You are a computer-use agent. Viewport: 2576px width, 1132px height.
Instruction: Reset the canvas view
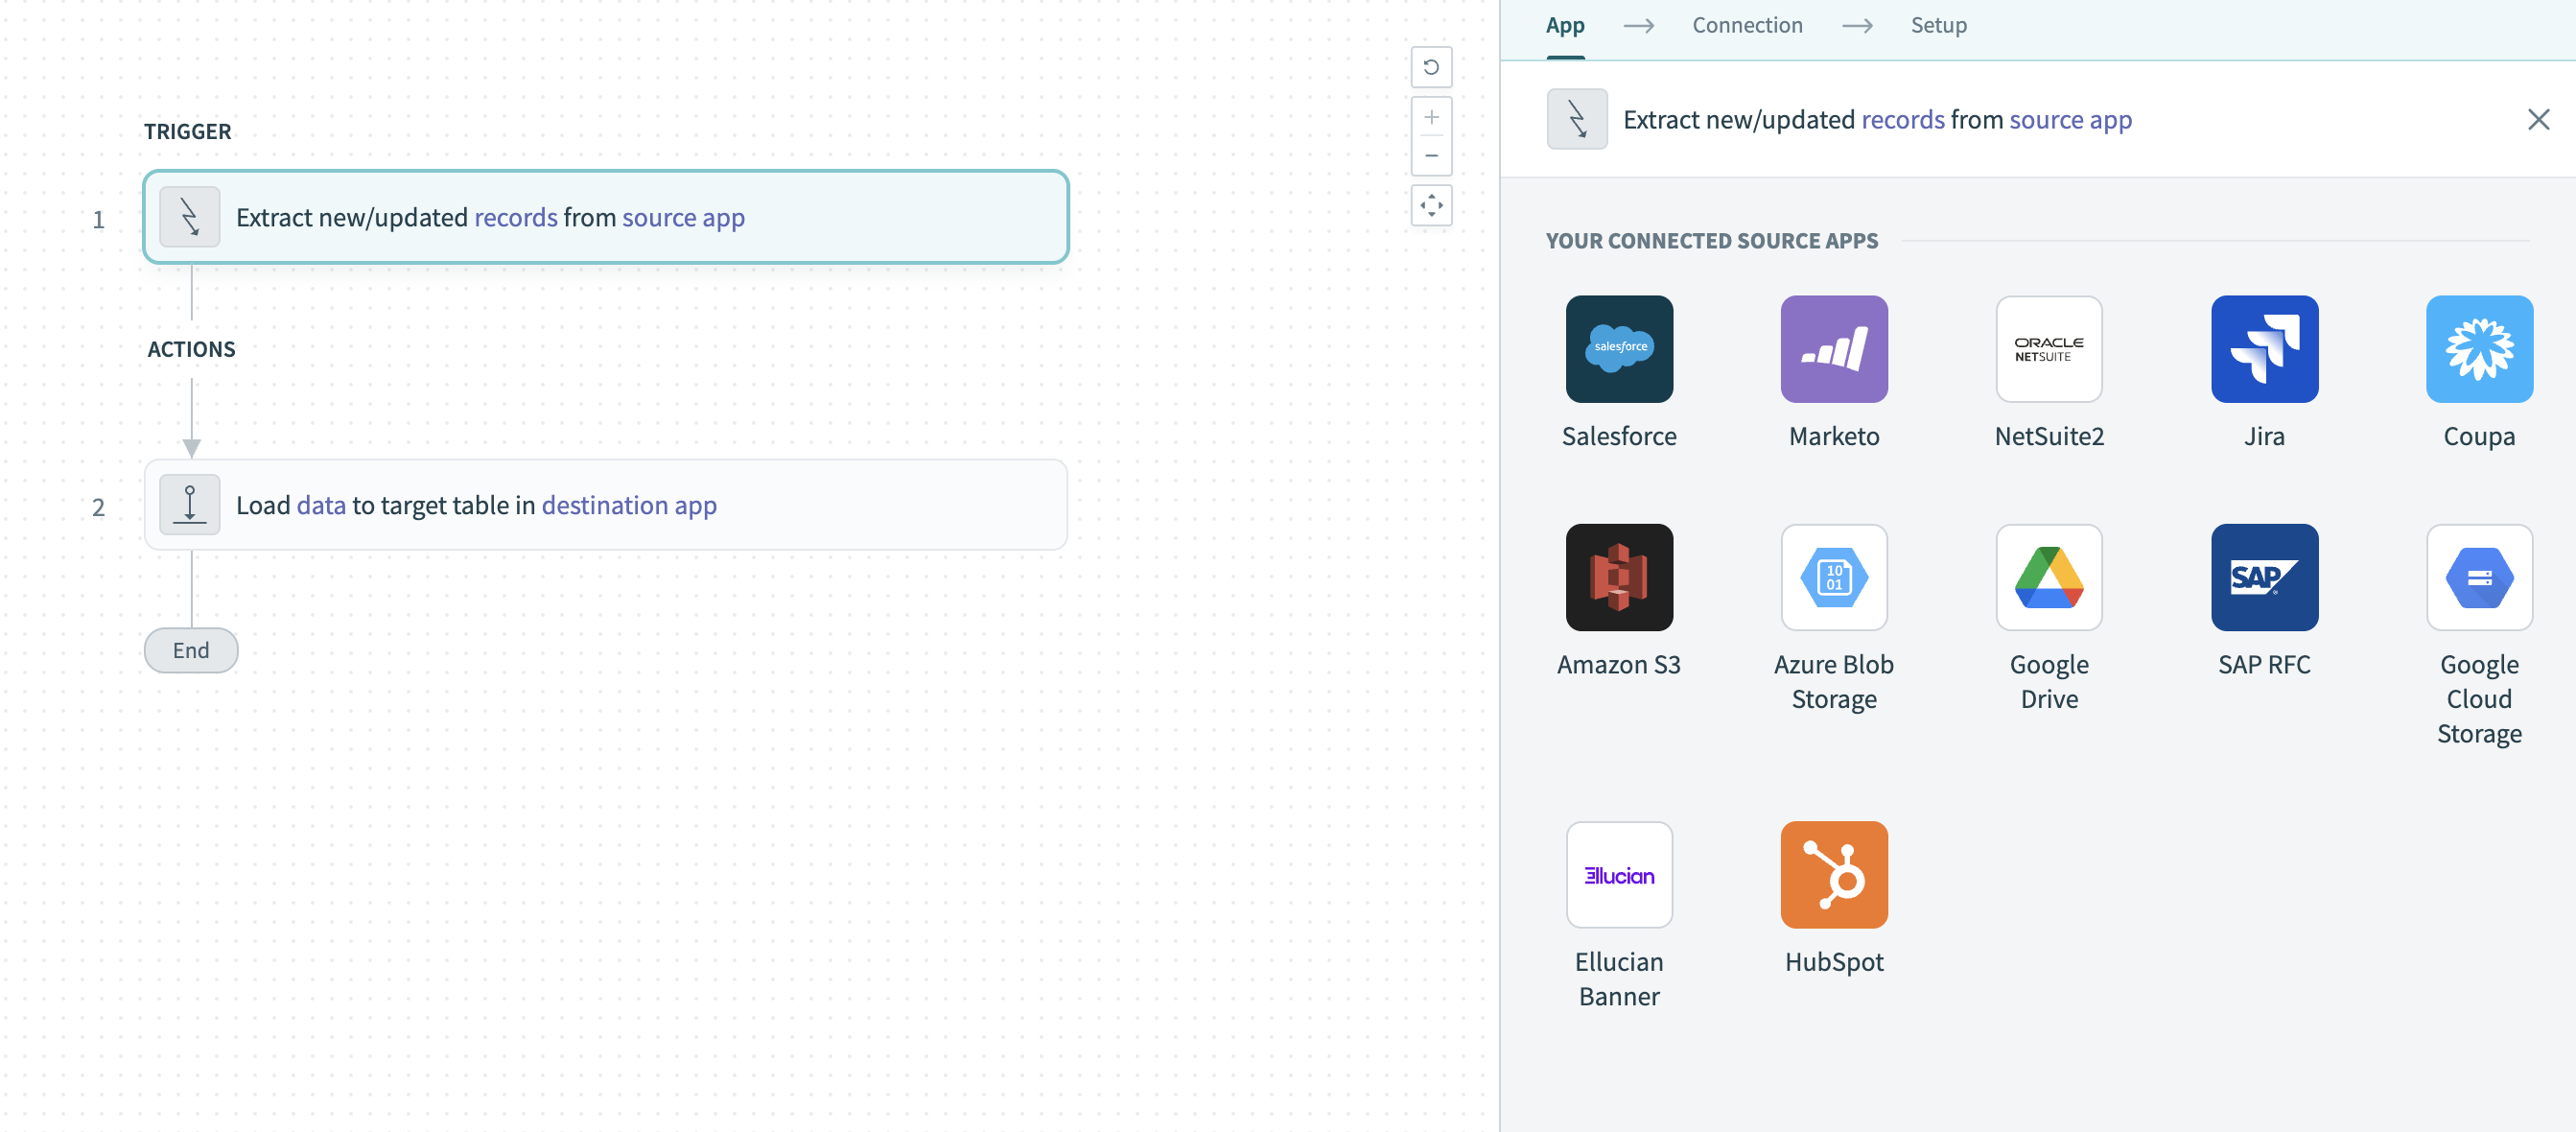click(x=1432, y=67)
